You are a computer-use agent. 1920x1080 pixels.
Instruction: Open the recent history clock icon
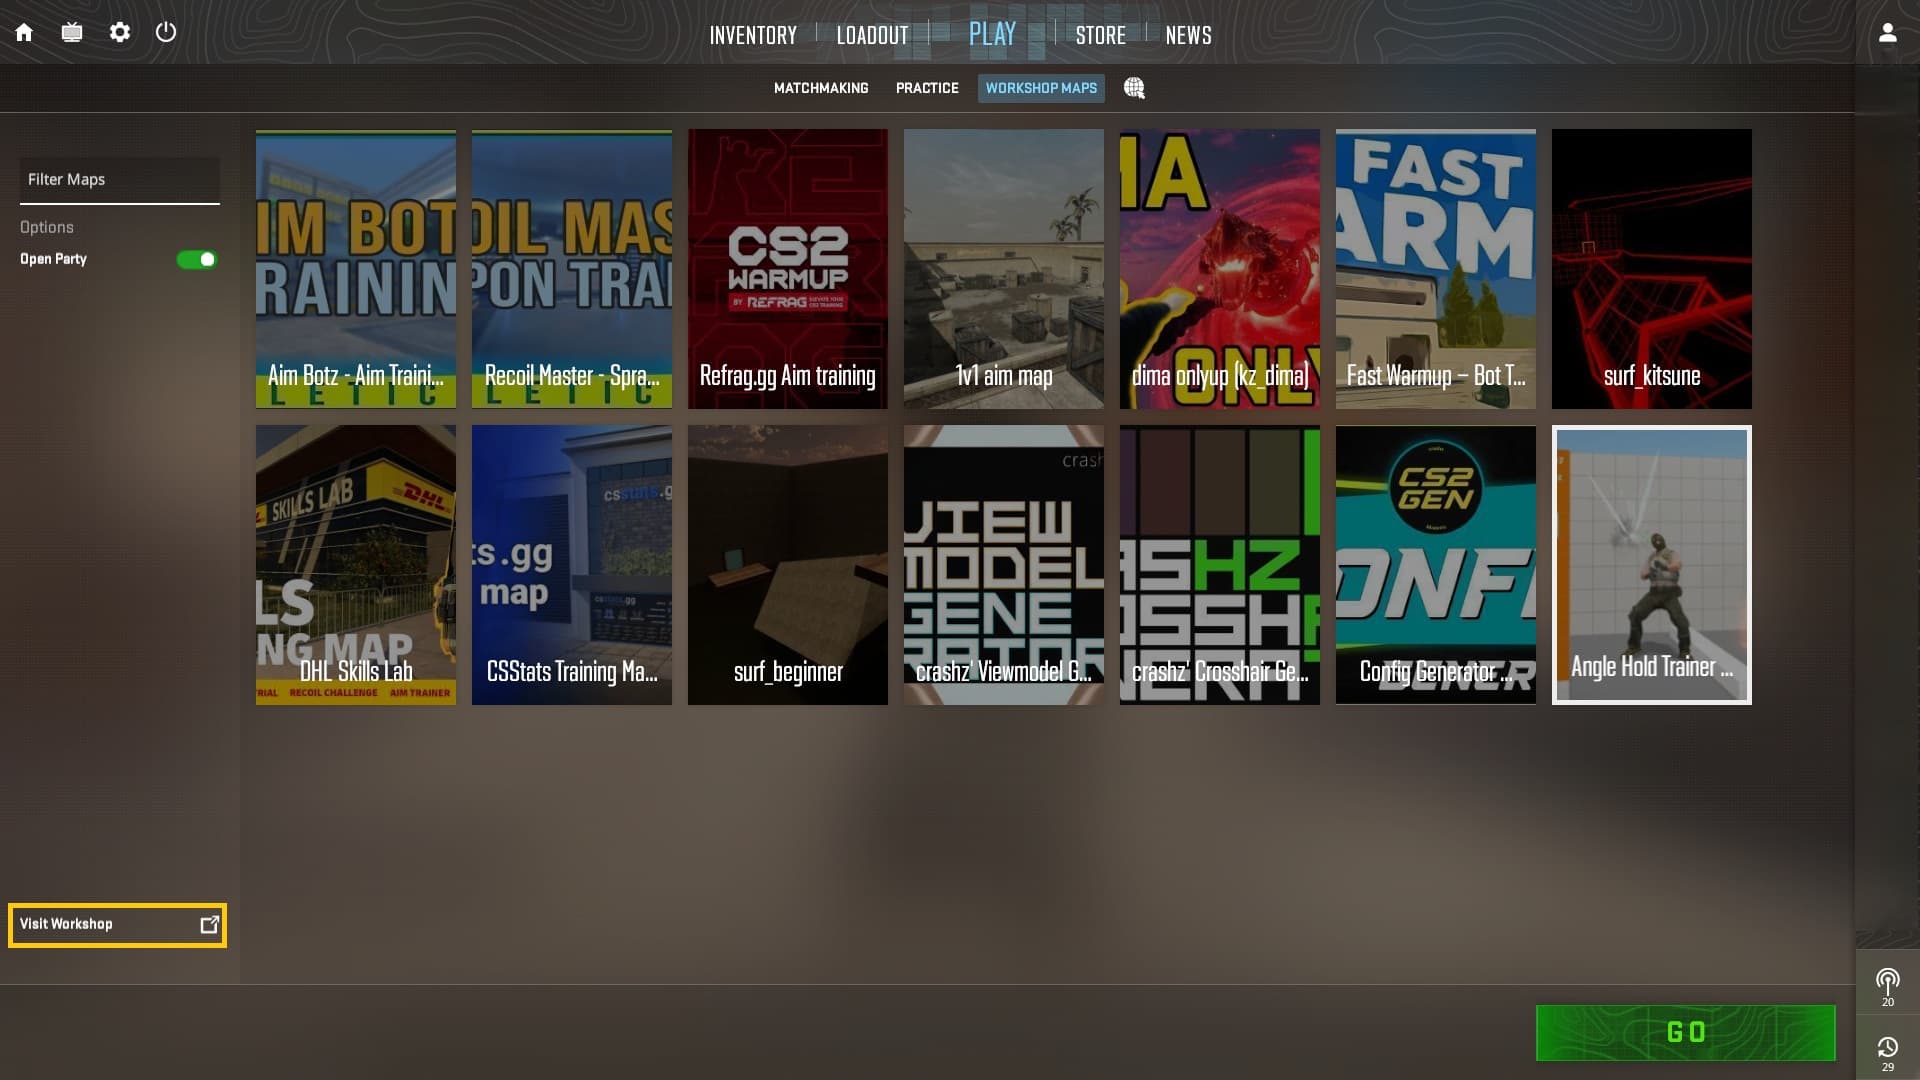[x=1887, y=1047]
